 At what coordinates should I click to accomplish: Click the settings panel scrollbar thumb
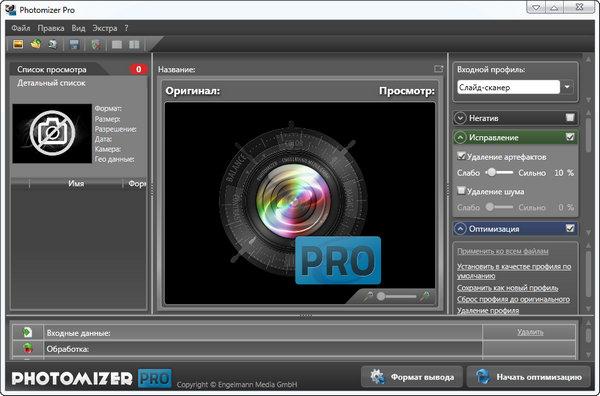pyautogui.click(x=588, y=136)
